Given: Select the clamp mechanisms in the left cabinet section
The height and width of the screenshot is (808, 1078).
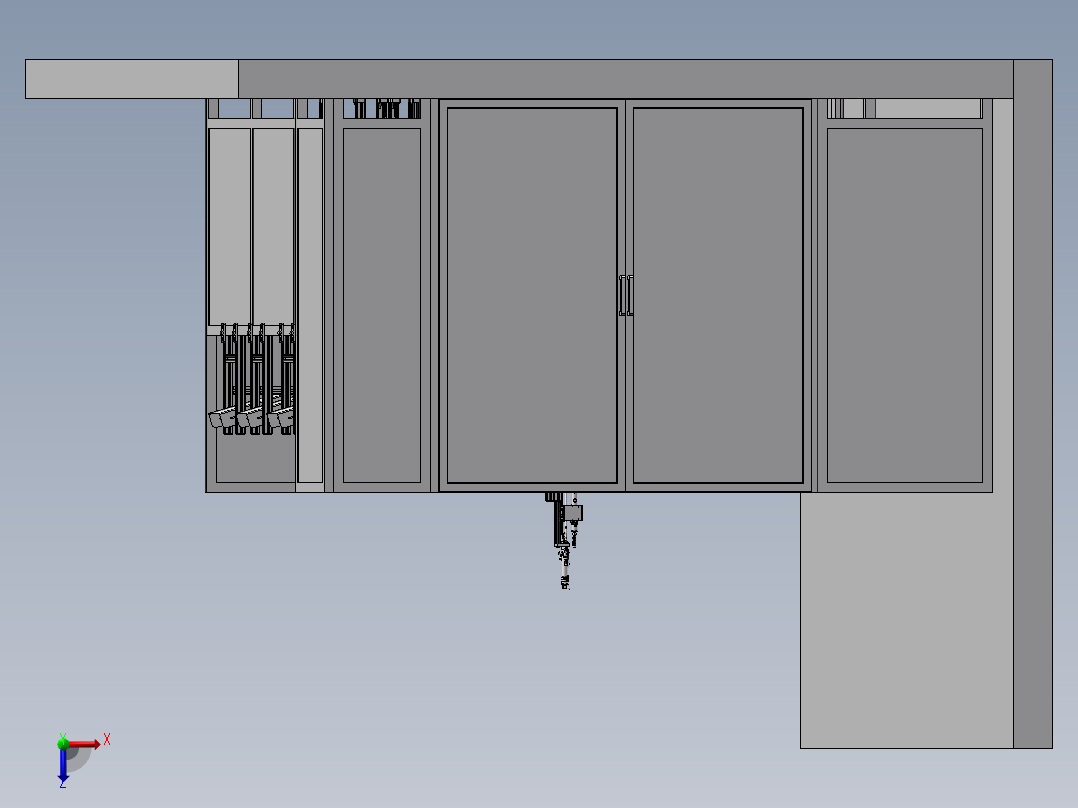Looking at the screenshot, I should [x=252, y=379].
